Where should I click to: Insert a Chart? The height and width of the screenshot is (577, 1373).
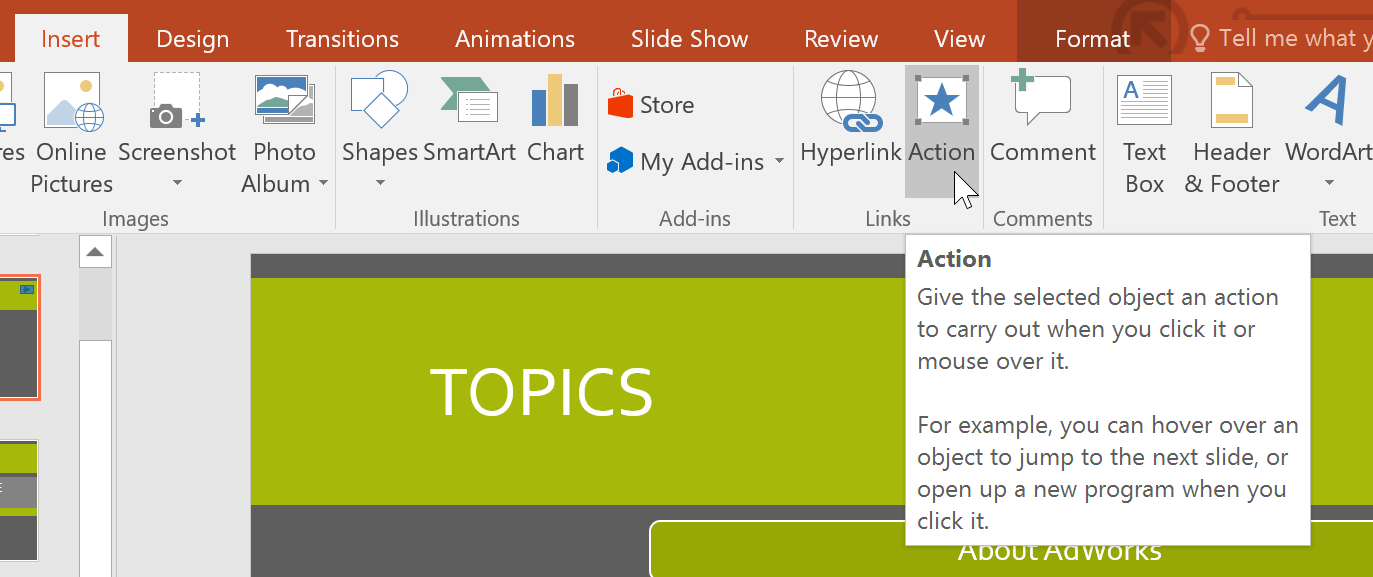[x=555, y=120]
